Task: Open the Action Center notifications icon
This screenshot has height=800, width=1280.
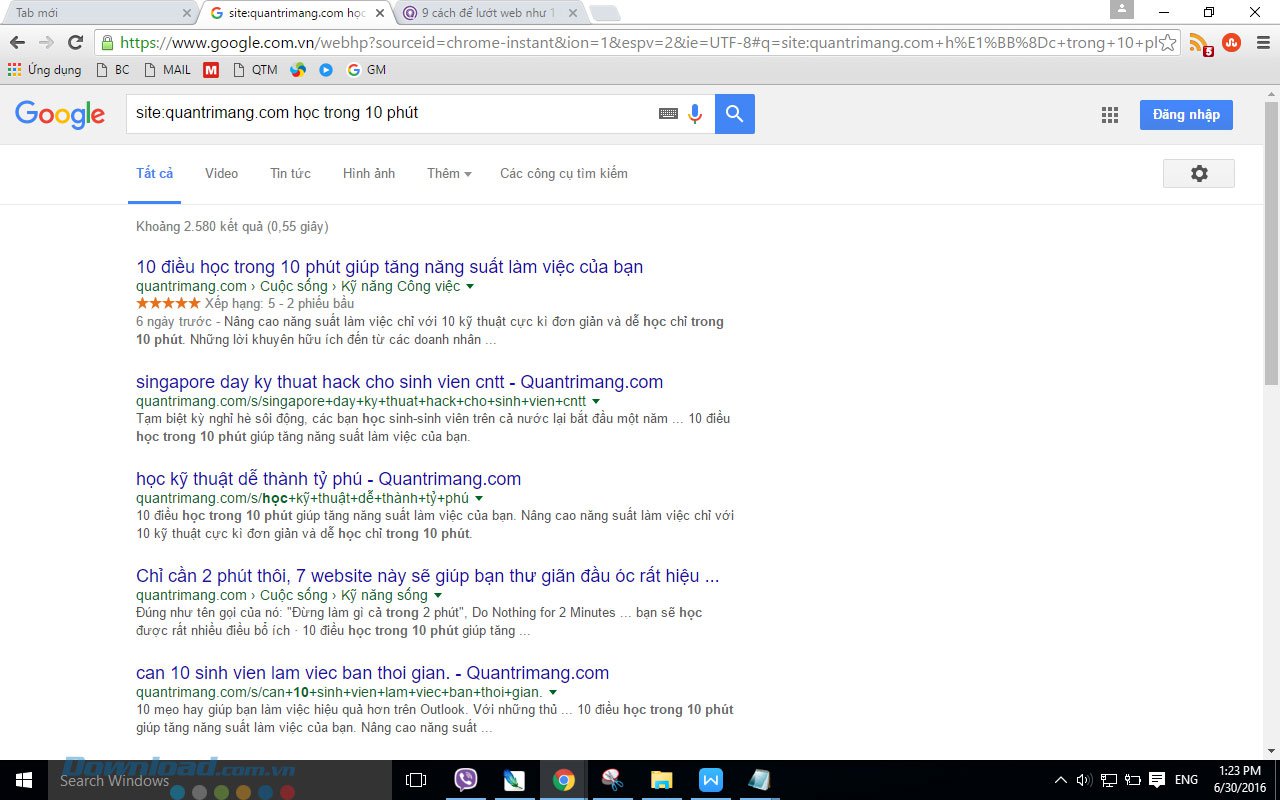Action: click(x=1157, y=780)
